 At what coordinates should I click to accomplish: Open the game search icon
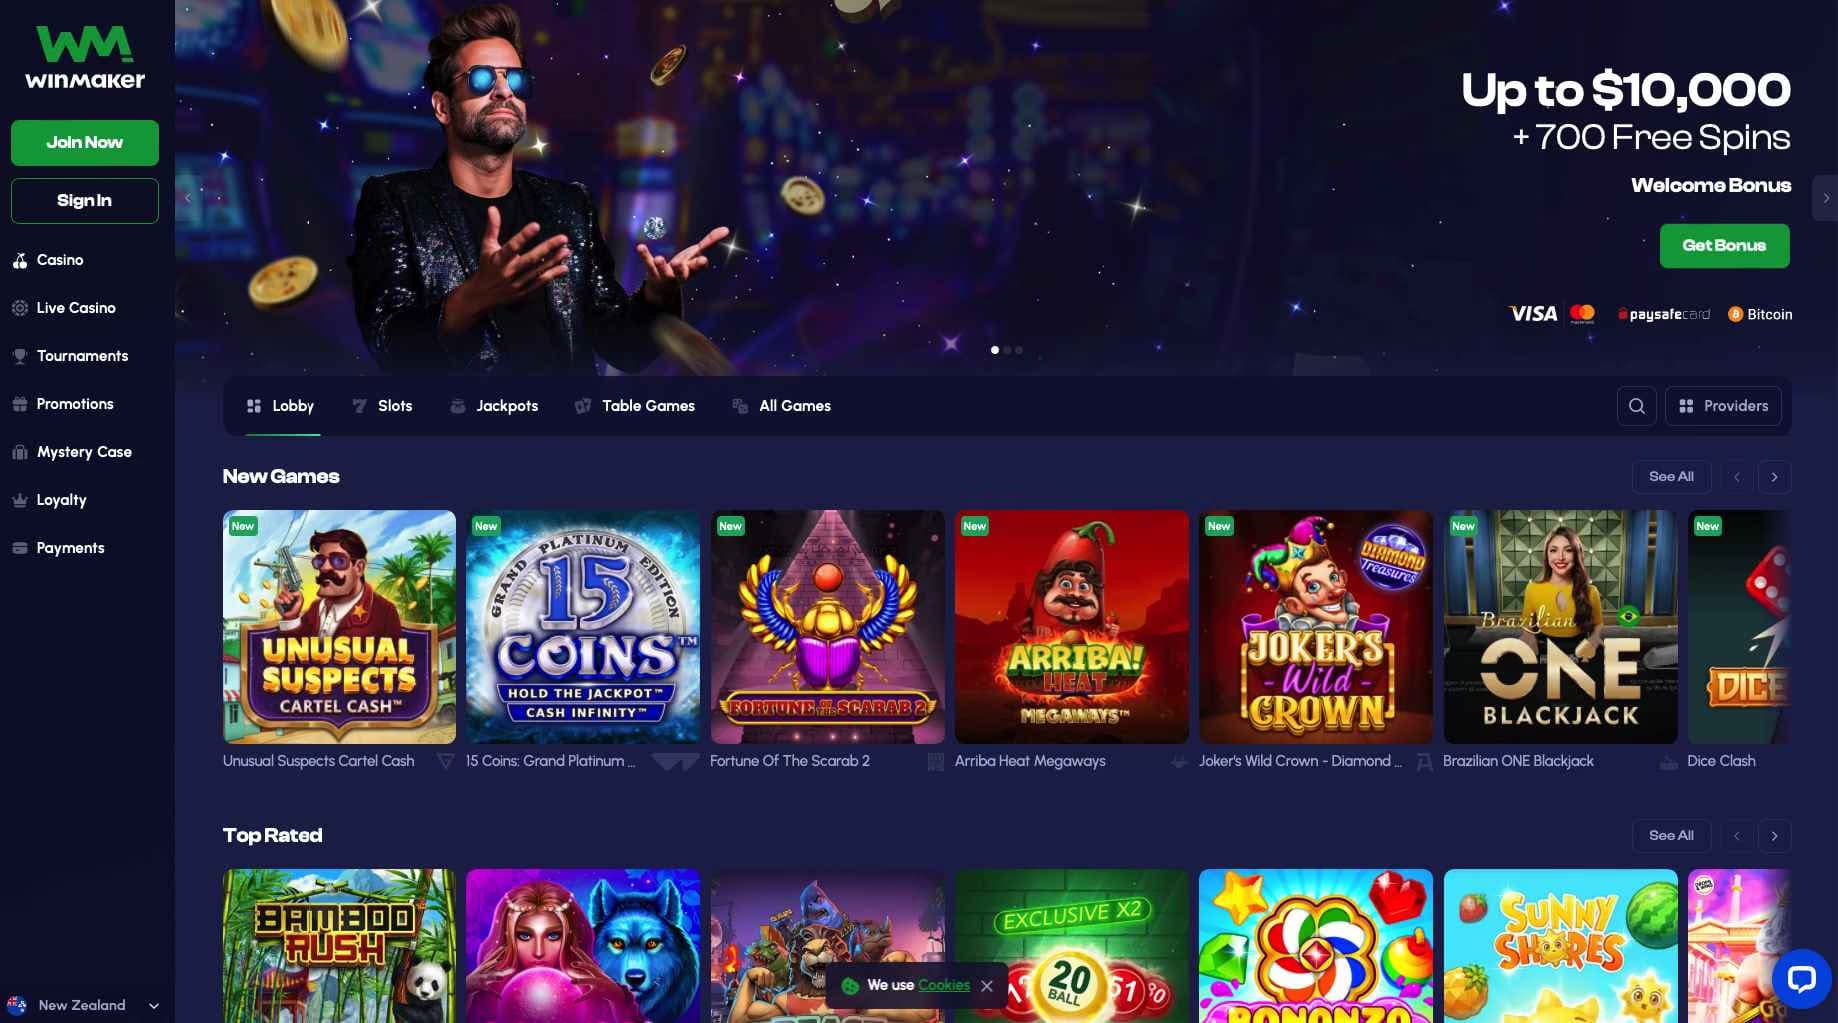(x=1636, y=406)
